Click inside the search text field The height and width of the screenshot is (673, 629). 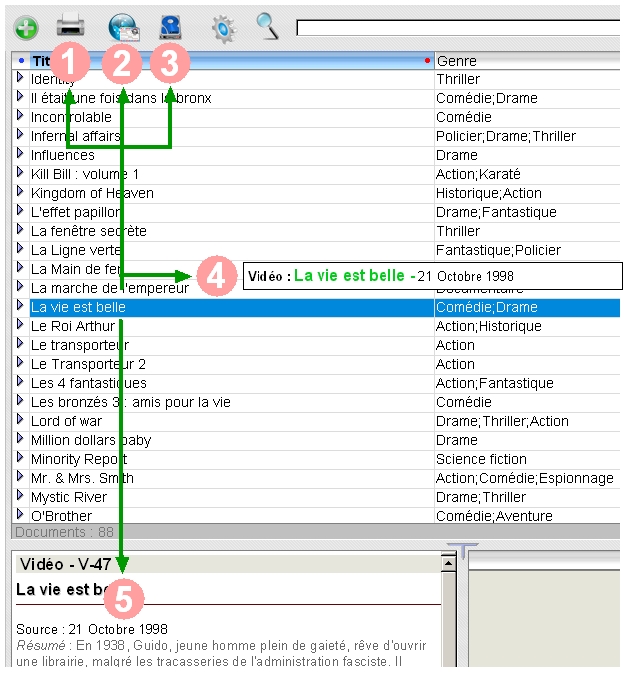(x=458, y=28)
